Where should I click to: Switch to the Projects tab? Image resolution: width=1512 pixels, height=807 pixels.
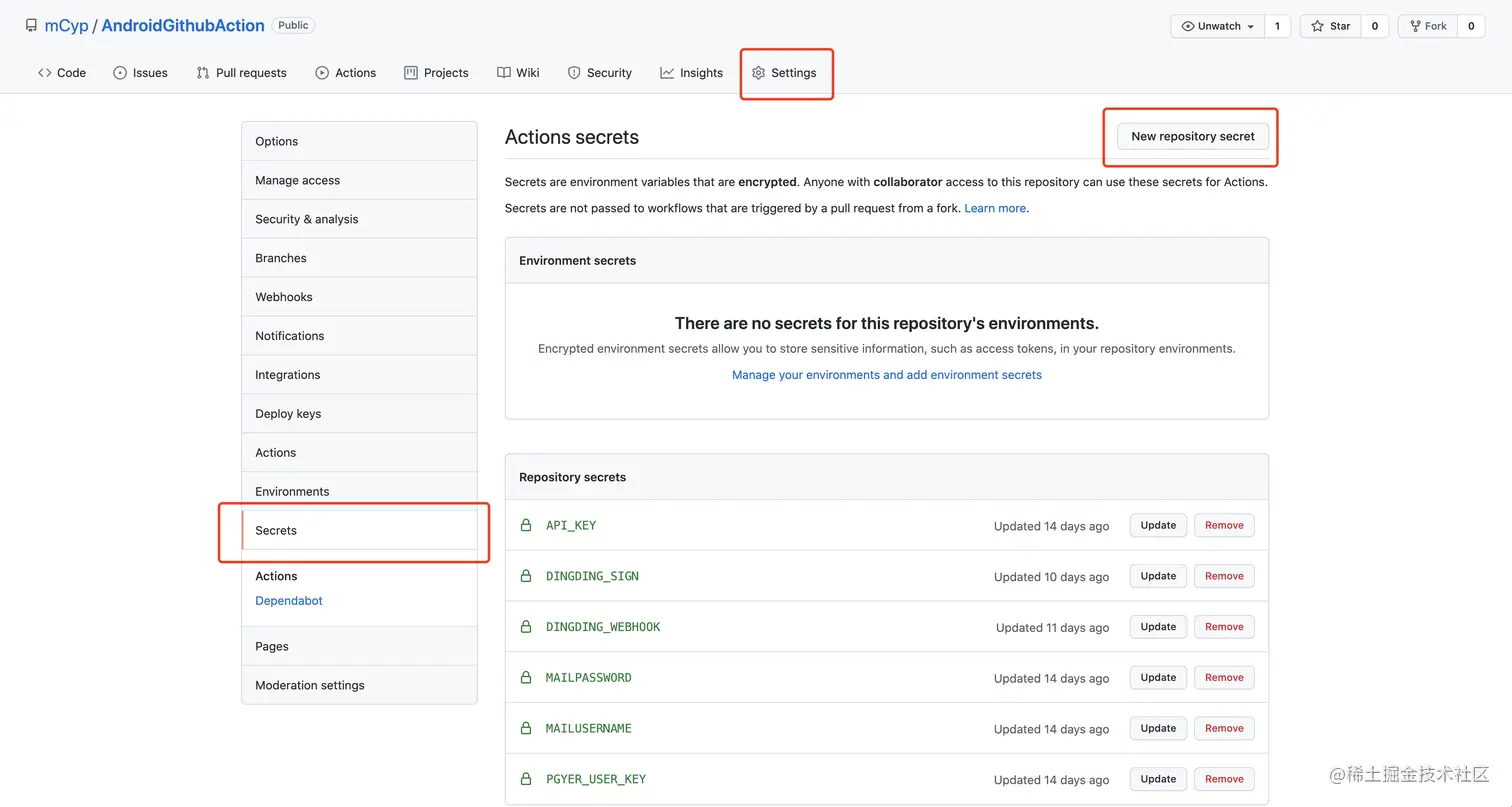tap(436, 73)
